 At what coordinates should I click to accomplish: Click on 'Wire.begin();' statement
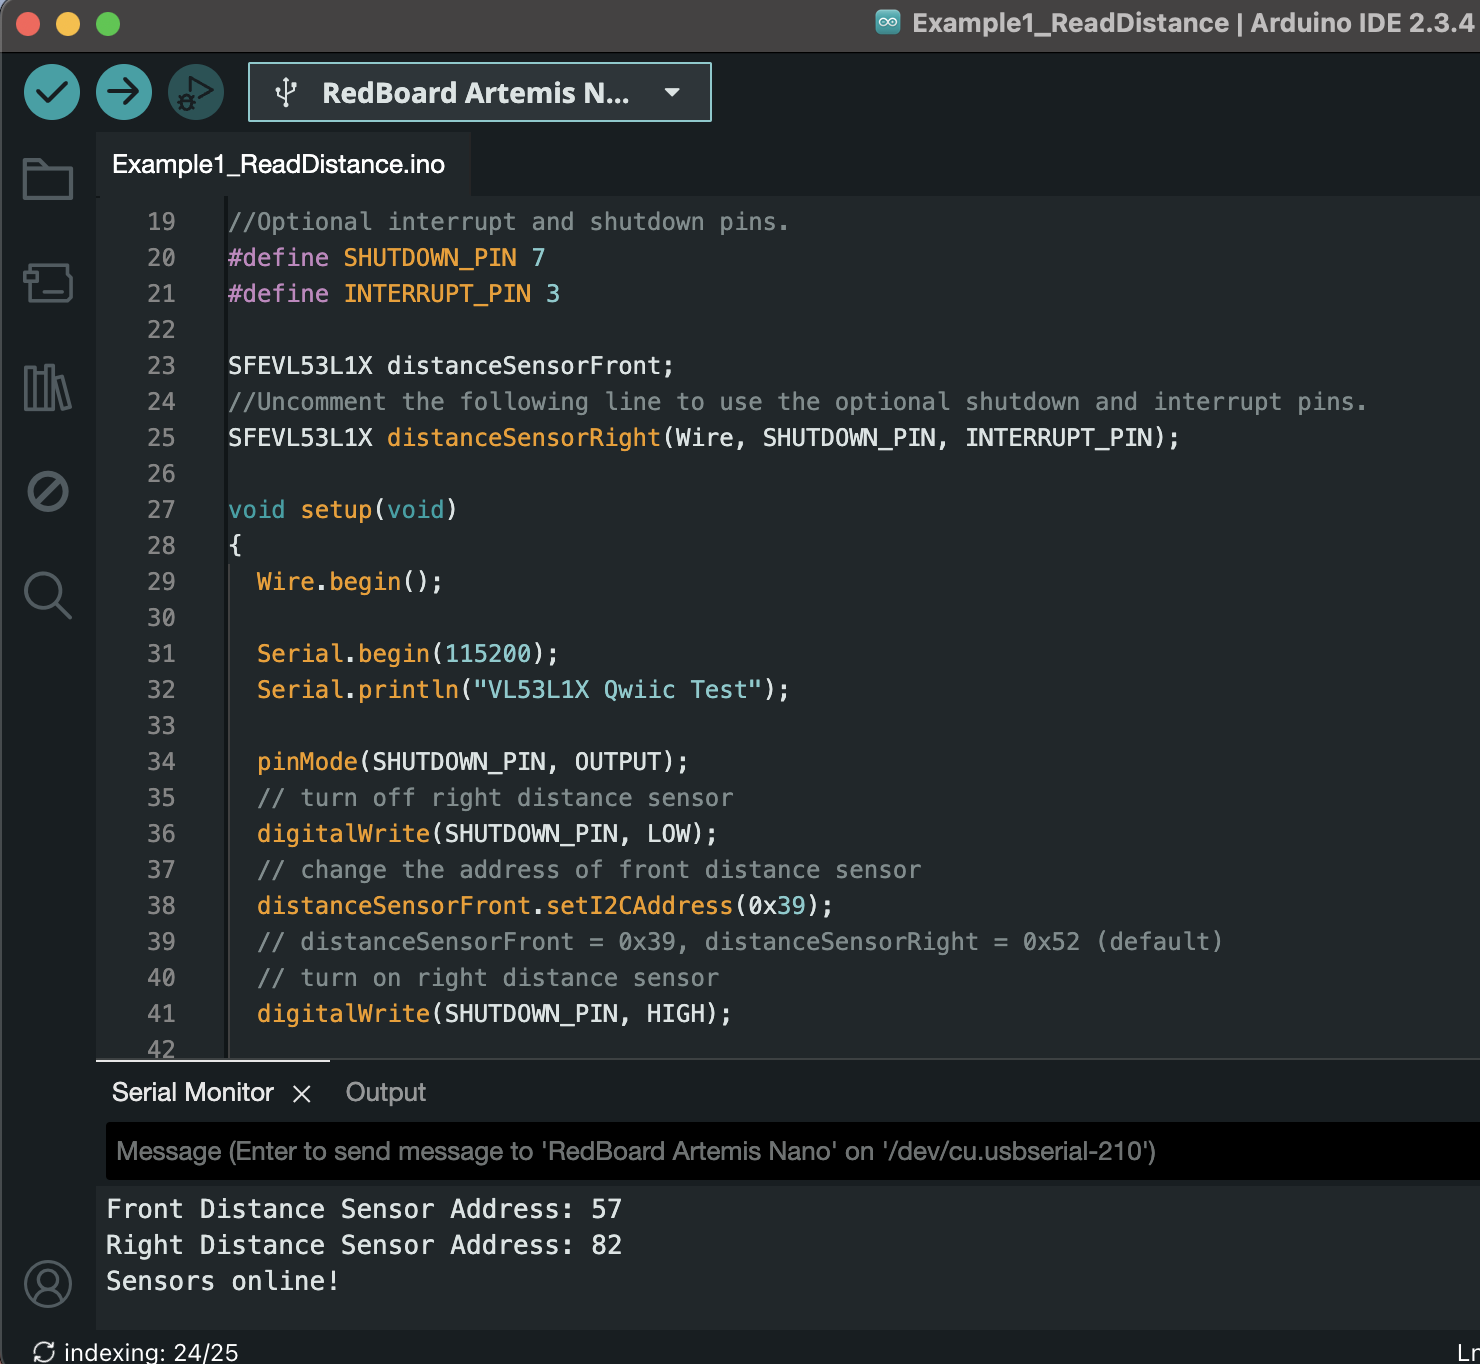point(350,582)
